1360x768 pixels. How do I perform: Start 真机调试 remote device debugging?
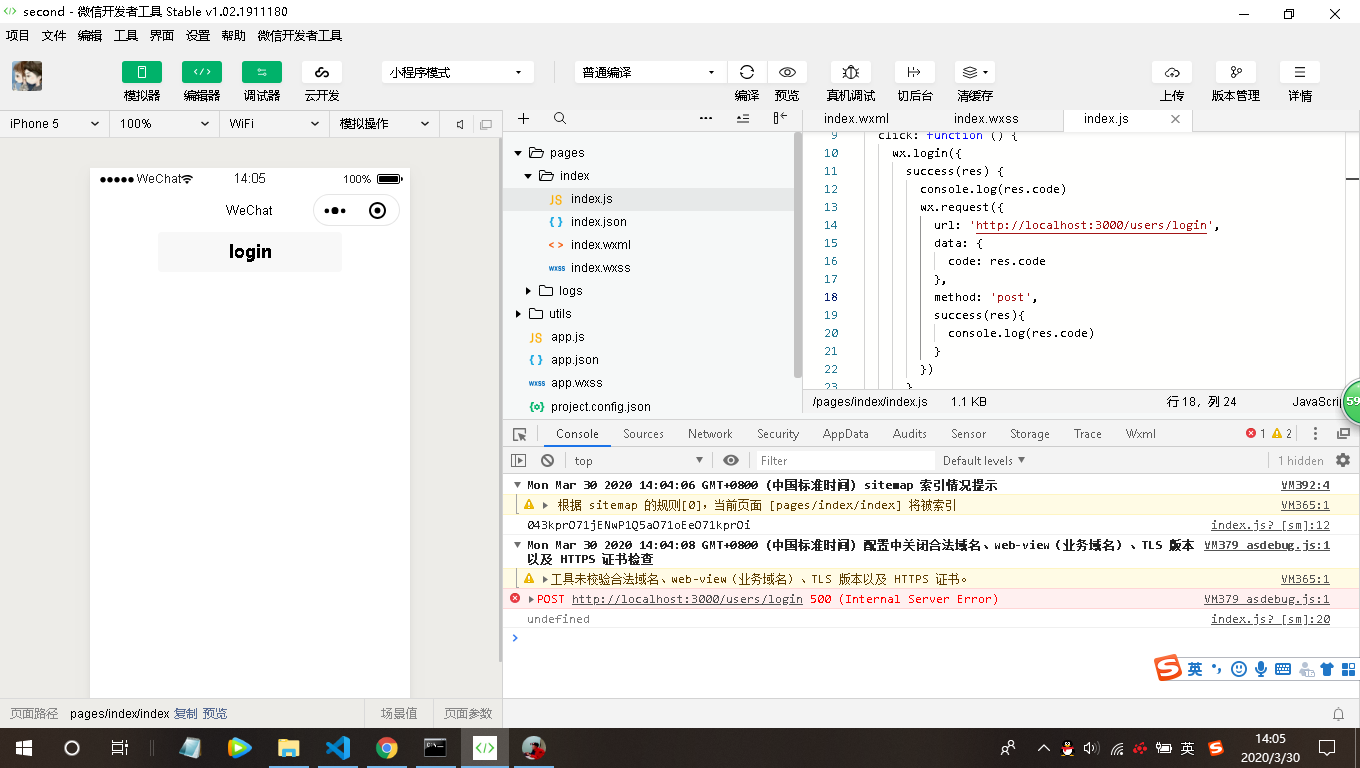tap(851, 72)
